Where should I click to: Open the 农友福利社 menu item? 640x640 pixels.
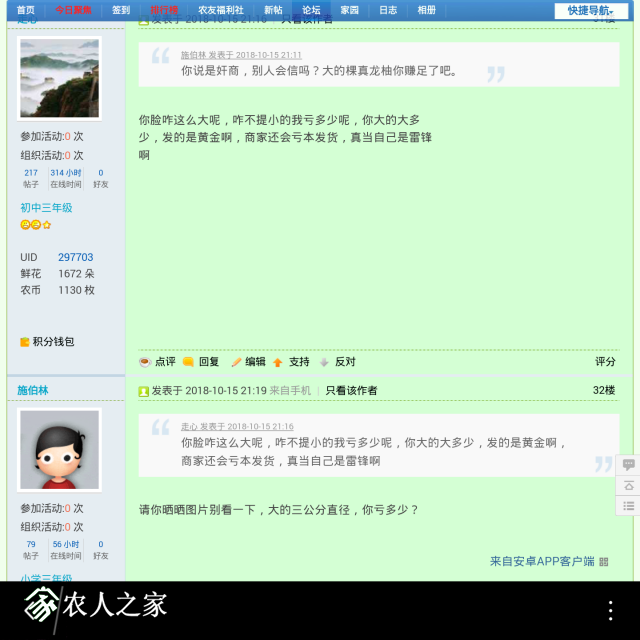point(220,10)
